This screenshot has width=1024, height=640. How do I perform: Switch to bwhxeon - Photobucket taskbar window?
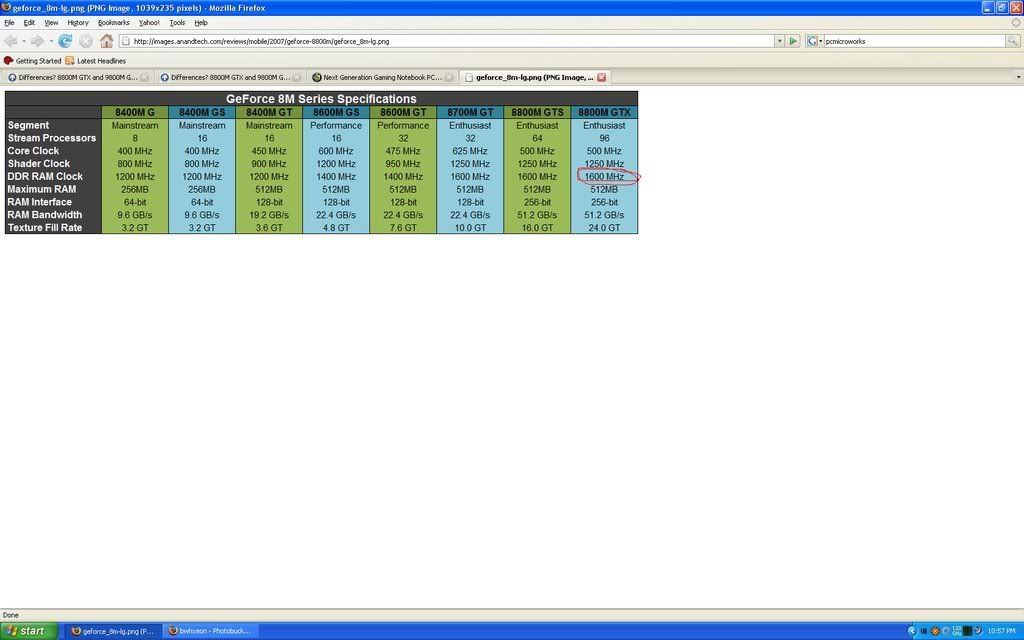point(210,631)
